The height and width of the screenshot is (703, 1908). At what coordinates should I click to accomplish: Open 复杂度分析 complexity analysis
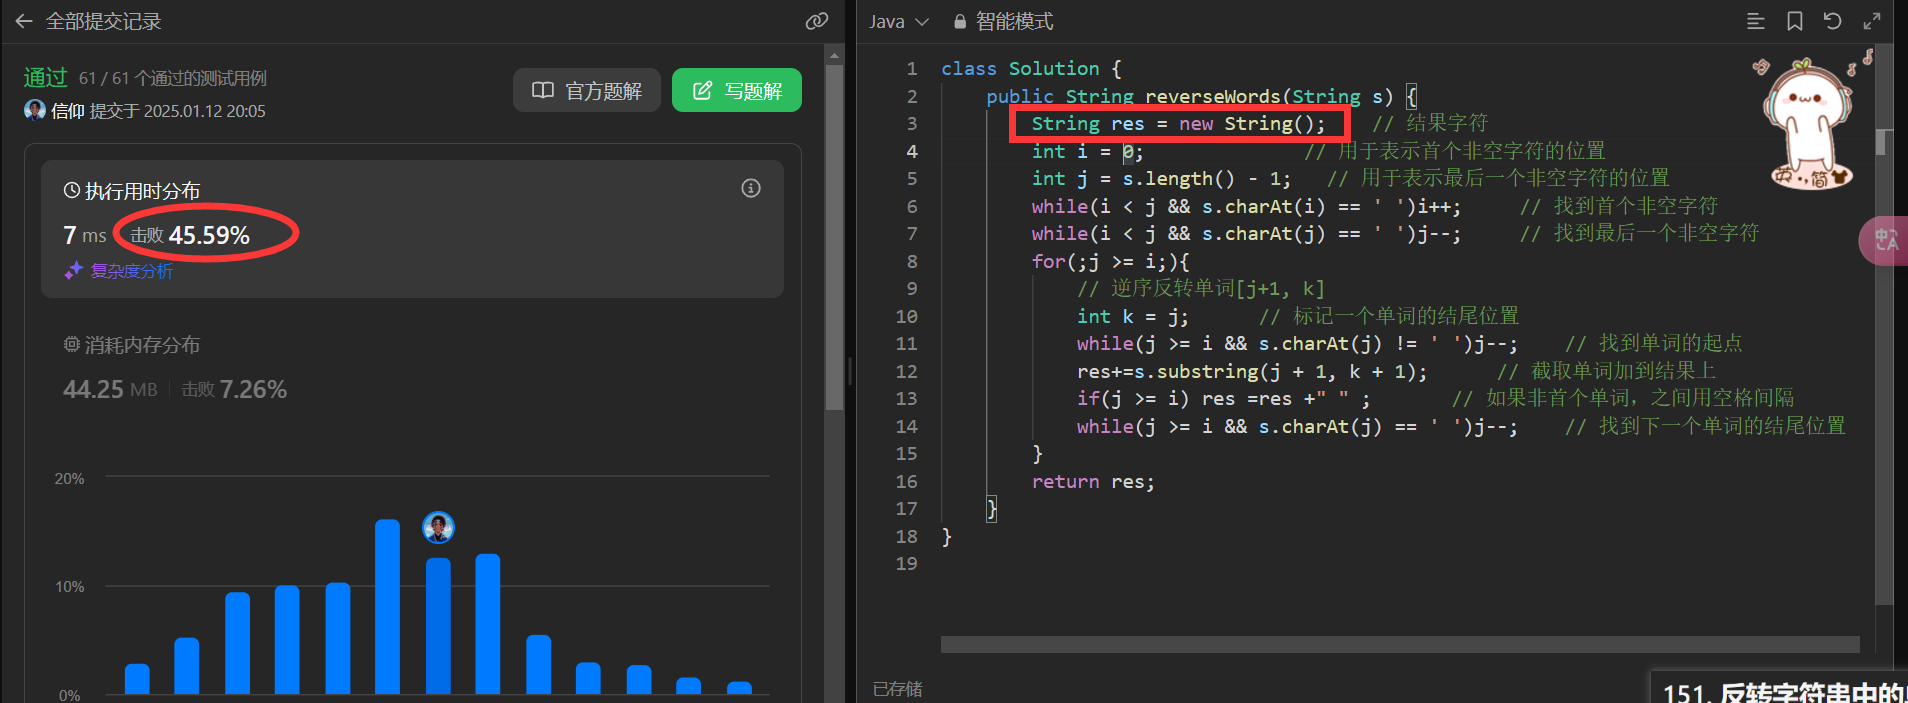pyautogui.click(x=131, y=271)
